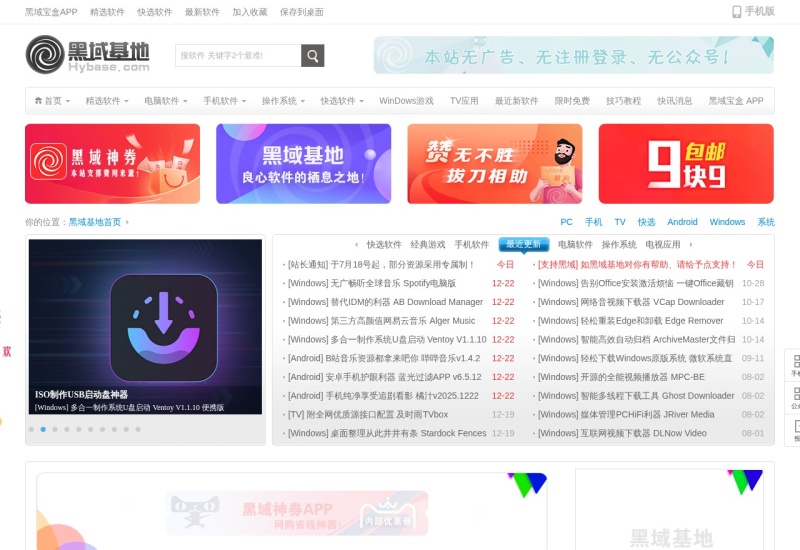The width and height of the screenshot is (800, 550).
Task: Click the search magnifier button
Action: 313,56
